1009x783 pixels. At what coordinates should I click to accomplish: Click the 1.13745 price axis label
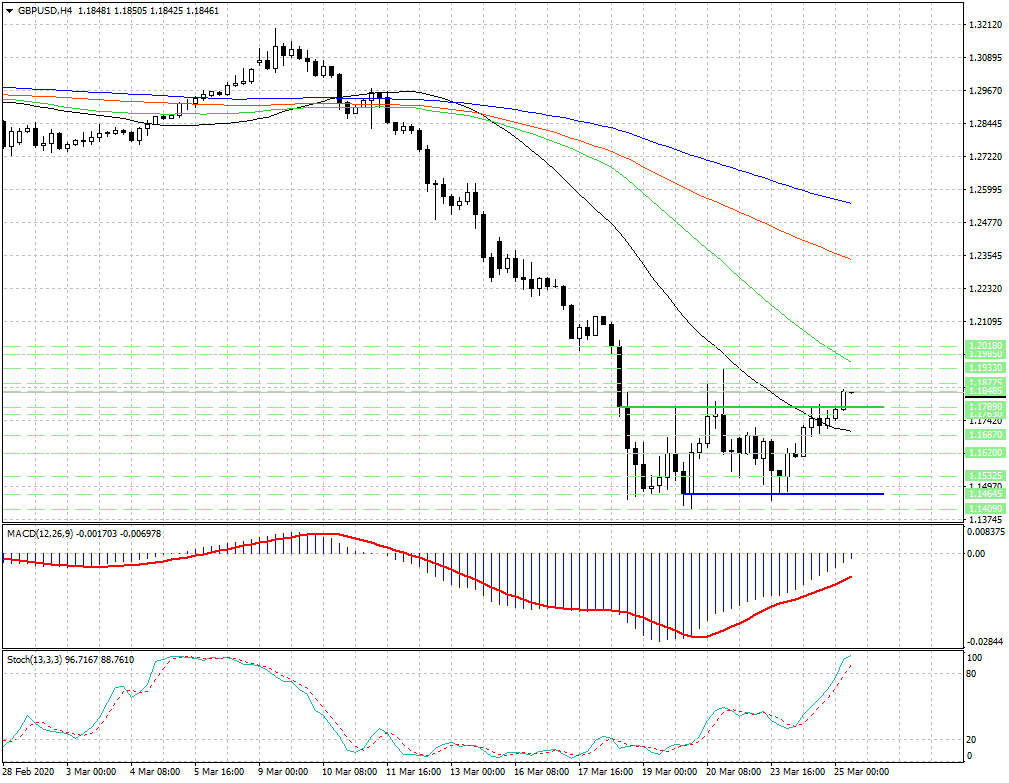[x=985, y=519]
